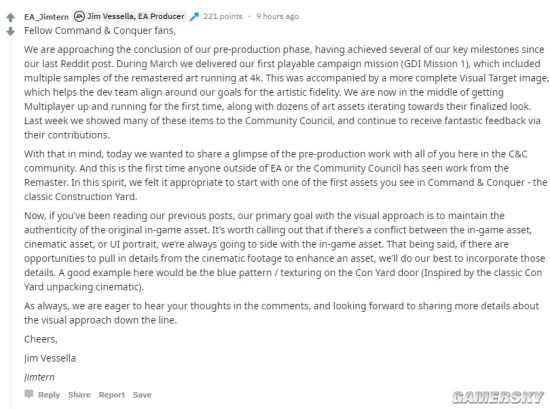This screenshot has width=550, height=409.
Task: Click the GAMERSKY watermark logo
Action: (x=498, y=397)
